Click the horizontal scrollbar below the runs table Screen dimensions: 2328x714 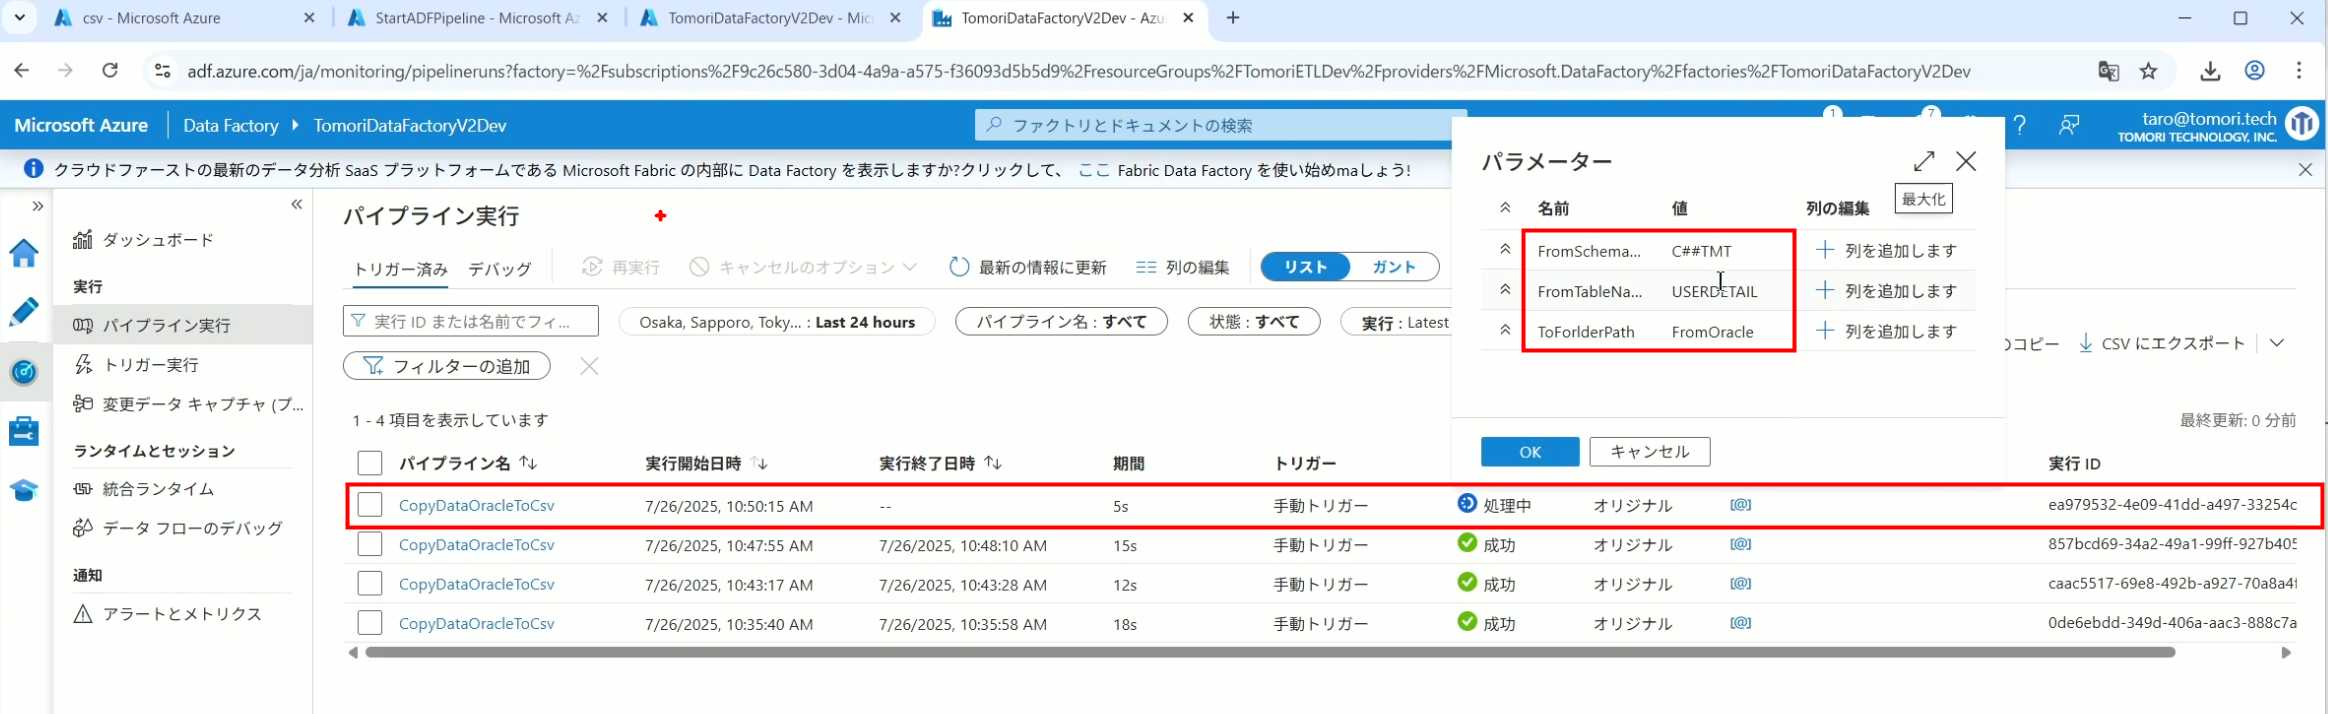(1268, 652)
